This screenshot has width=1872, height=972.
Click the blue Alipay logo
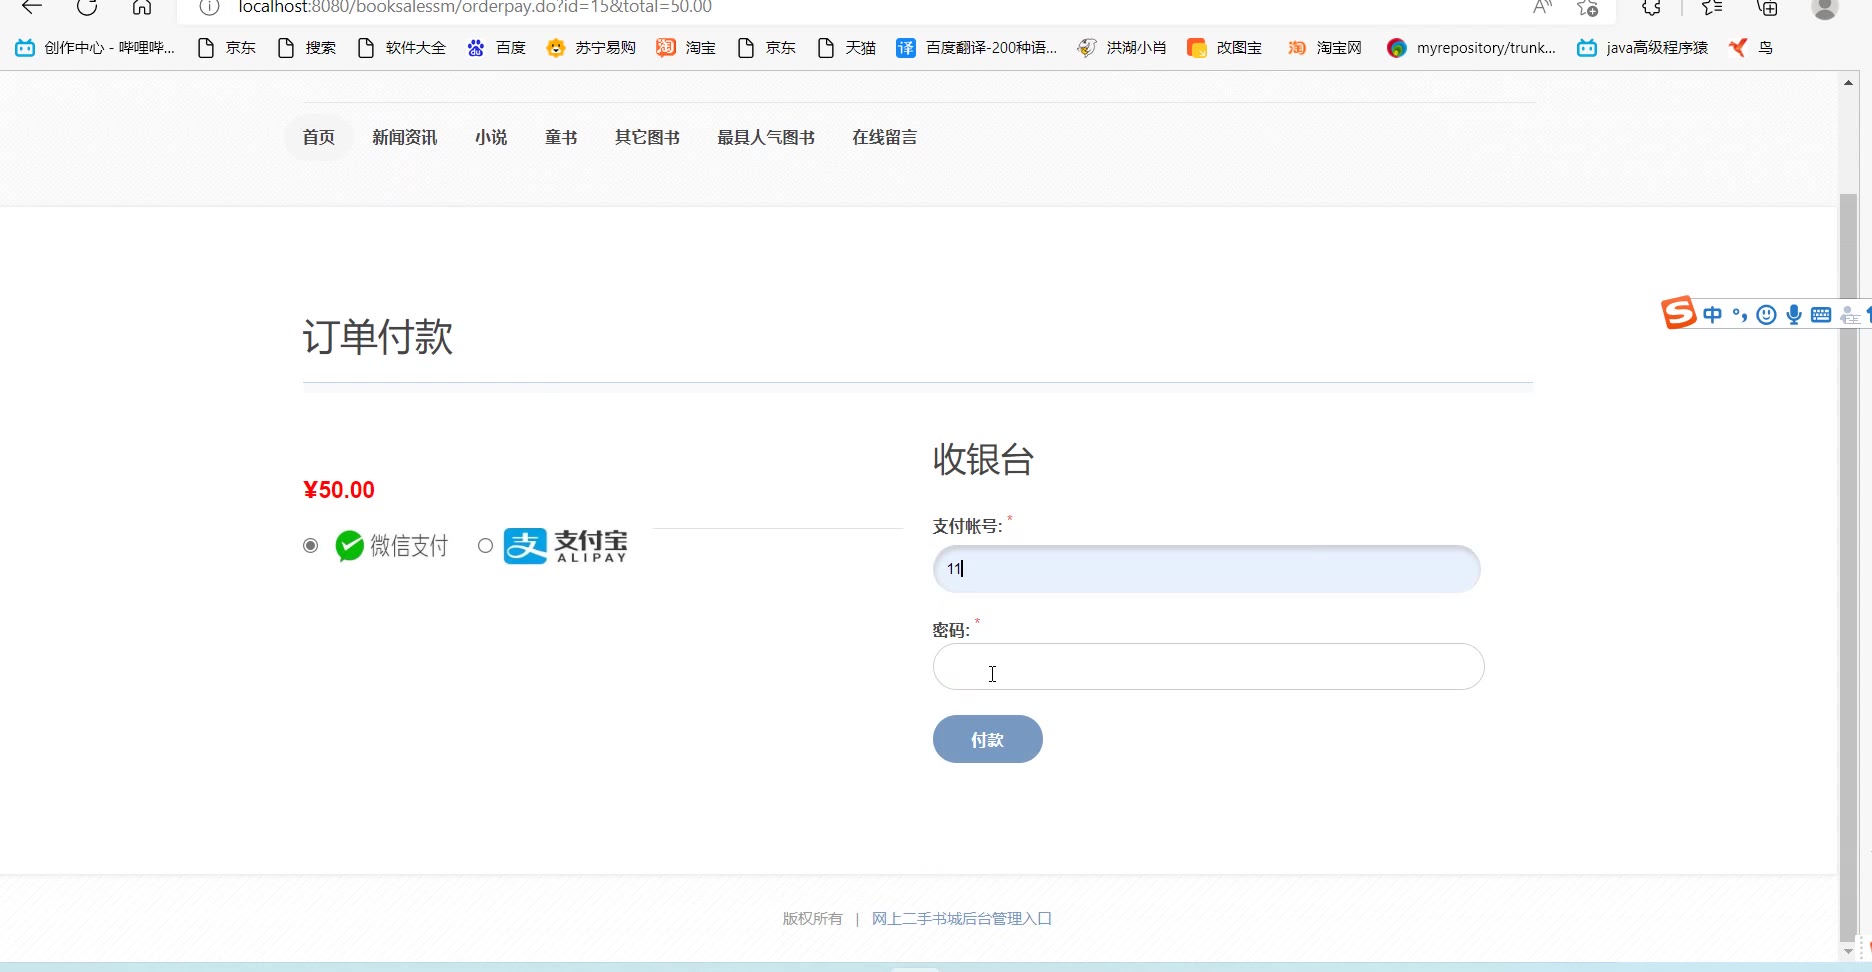(x=525, y=546)
